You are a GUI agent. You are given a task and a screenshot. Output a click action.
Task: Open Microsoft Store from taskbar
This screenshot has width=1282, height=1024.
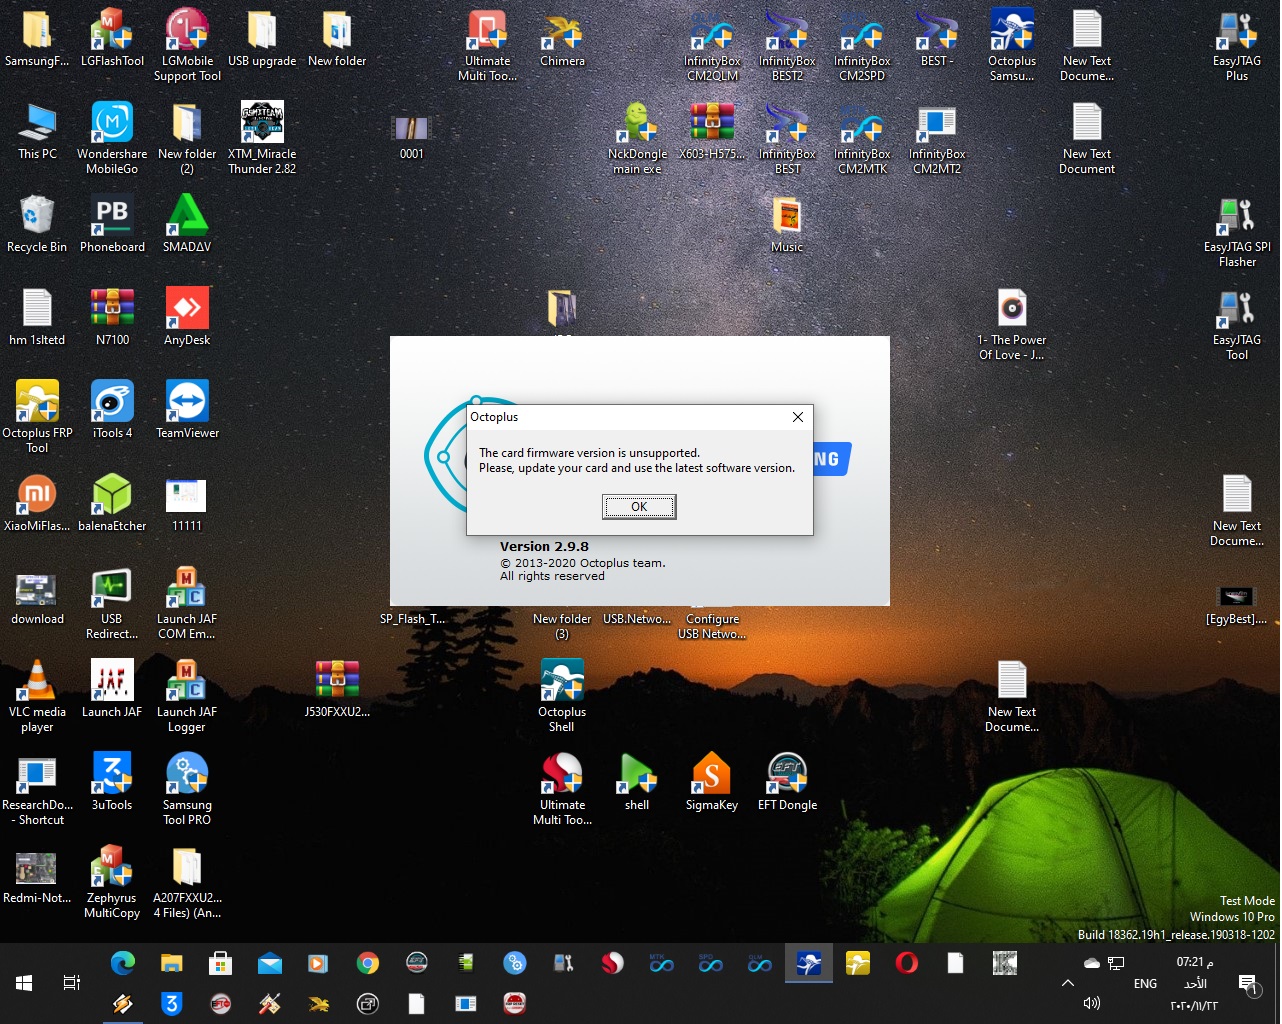220,963
